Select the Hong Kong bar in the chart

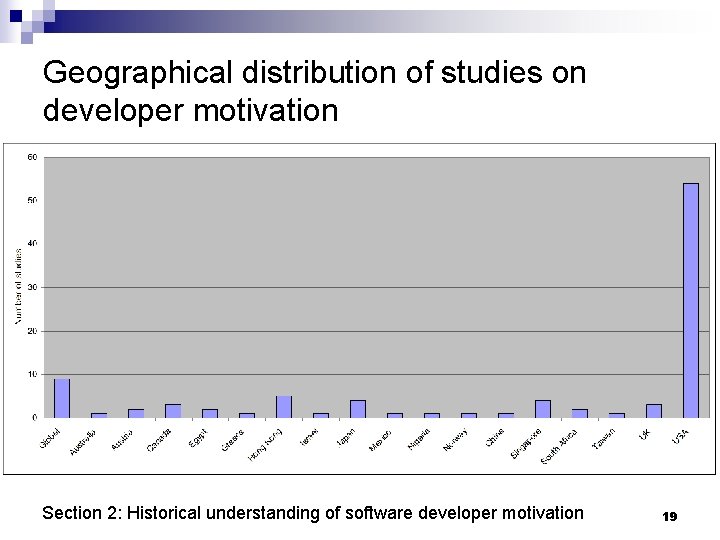click(284, 407)
